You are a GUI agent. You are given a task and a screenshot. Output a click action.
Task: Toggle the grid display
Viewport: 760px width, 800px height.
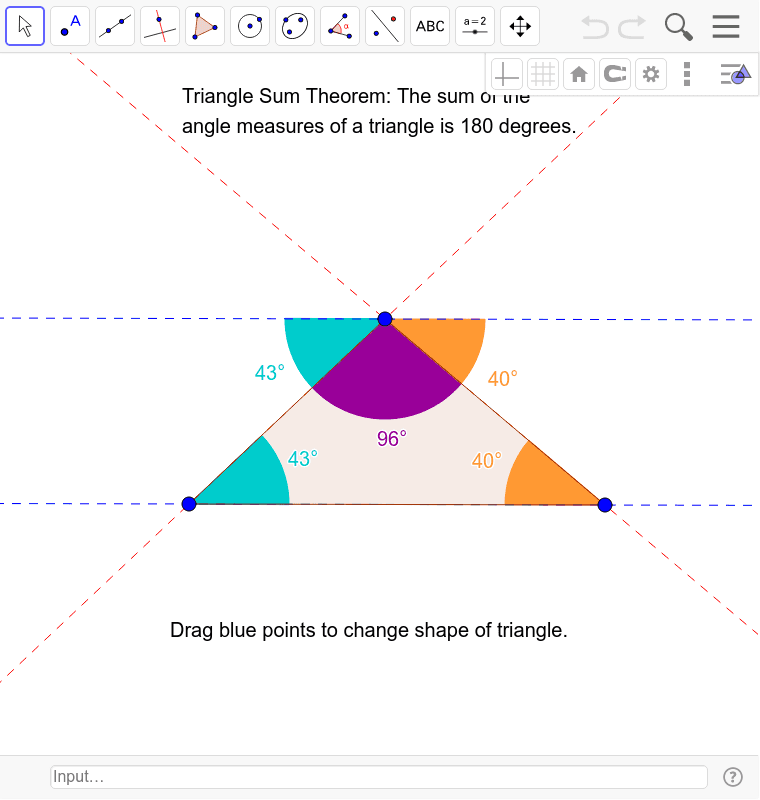(543, 74)
